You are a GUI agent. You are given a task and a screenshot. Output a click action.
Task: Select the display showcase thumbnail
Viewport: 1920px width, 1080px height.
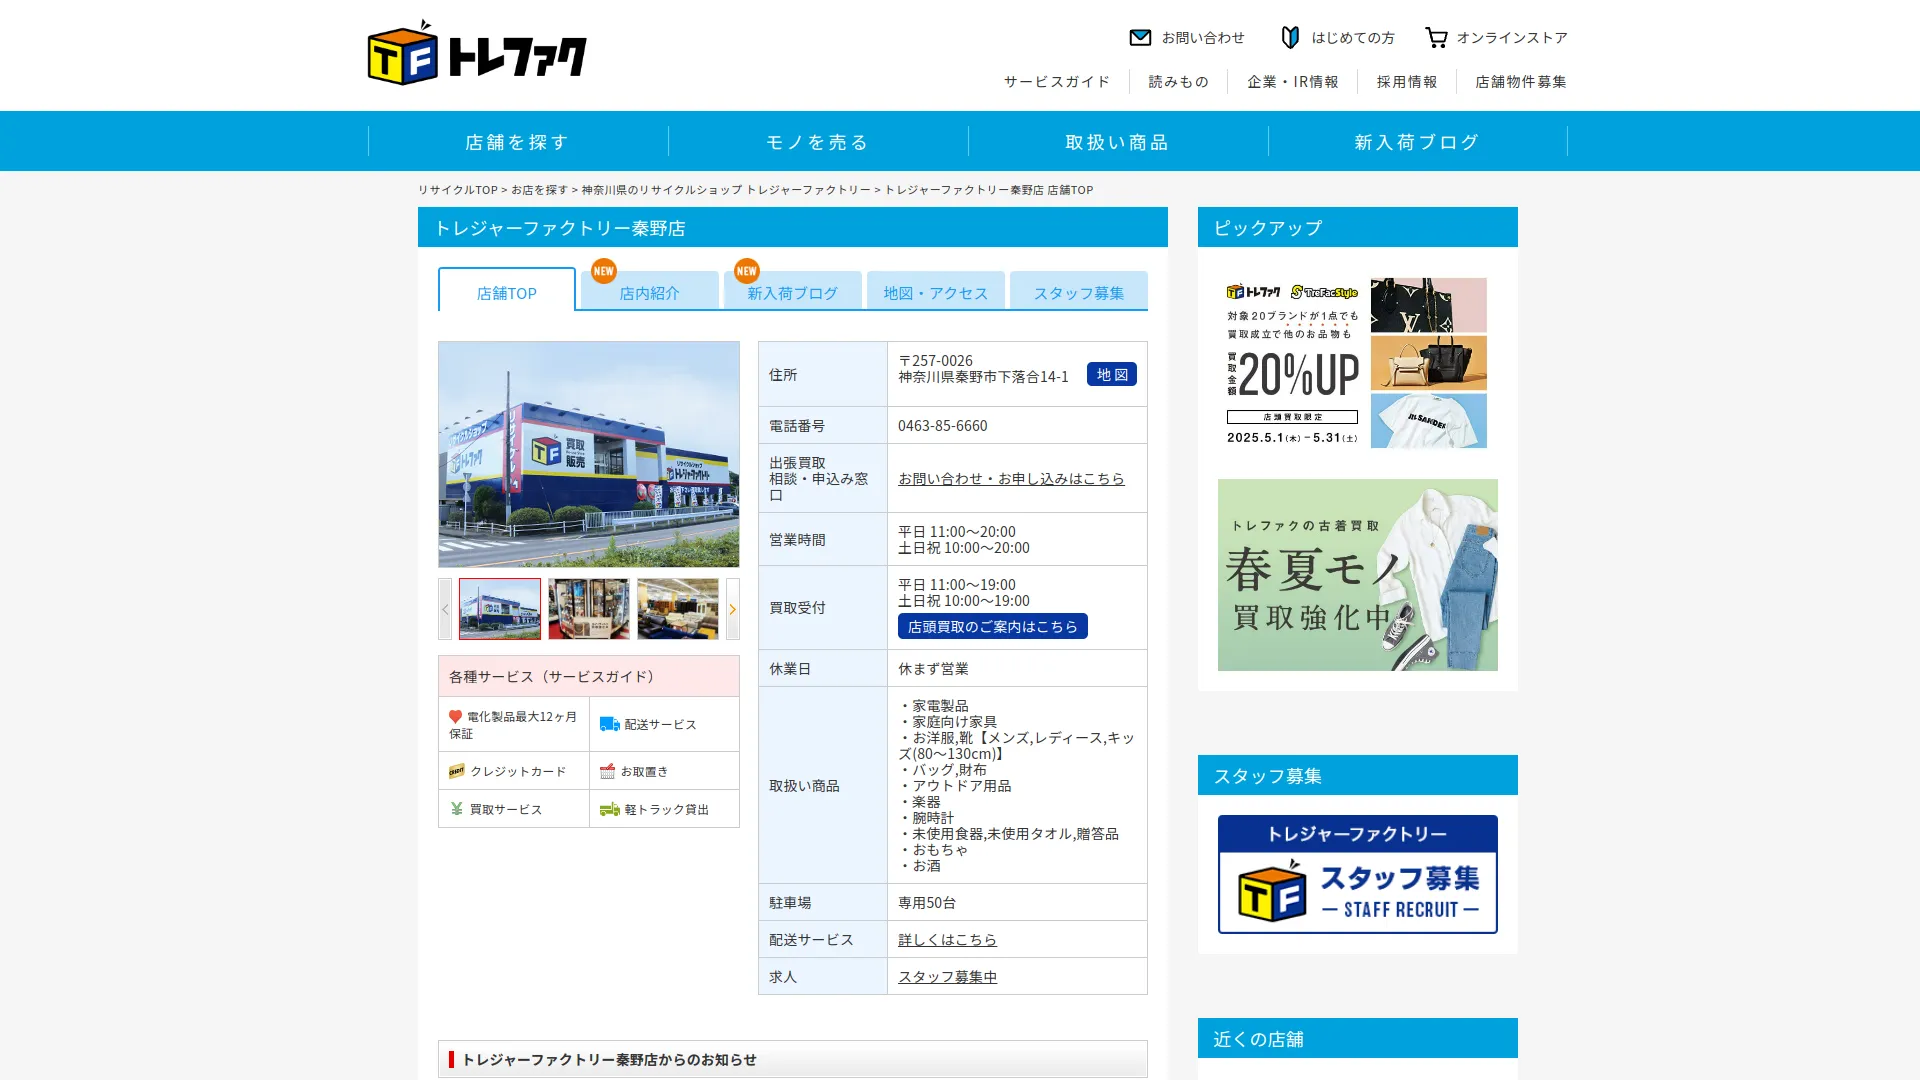point(589,609)
